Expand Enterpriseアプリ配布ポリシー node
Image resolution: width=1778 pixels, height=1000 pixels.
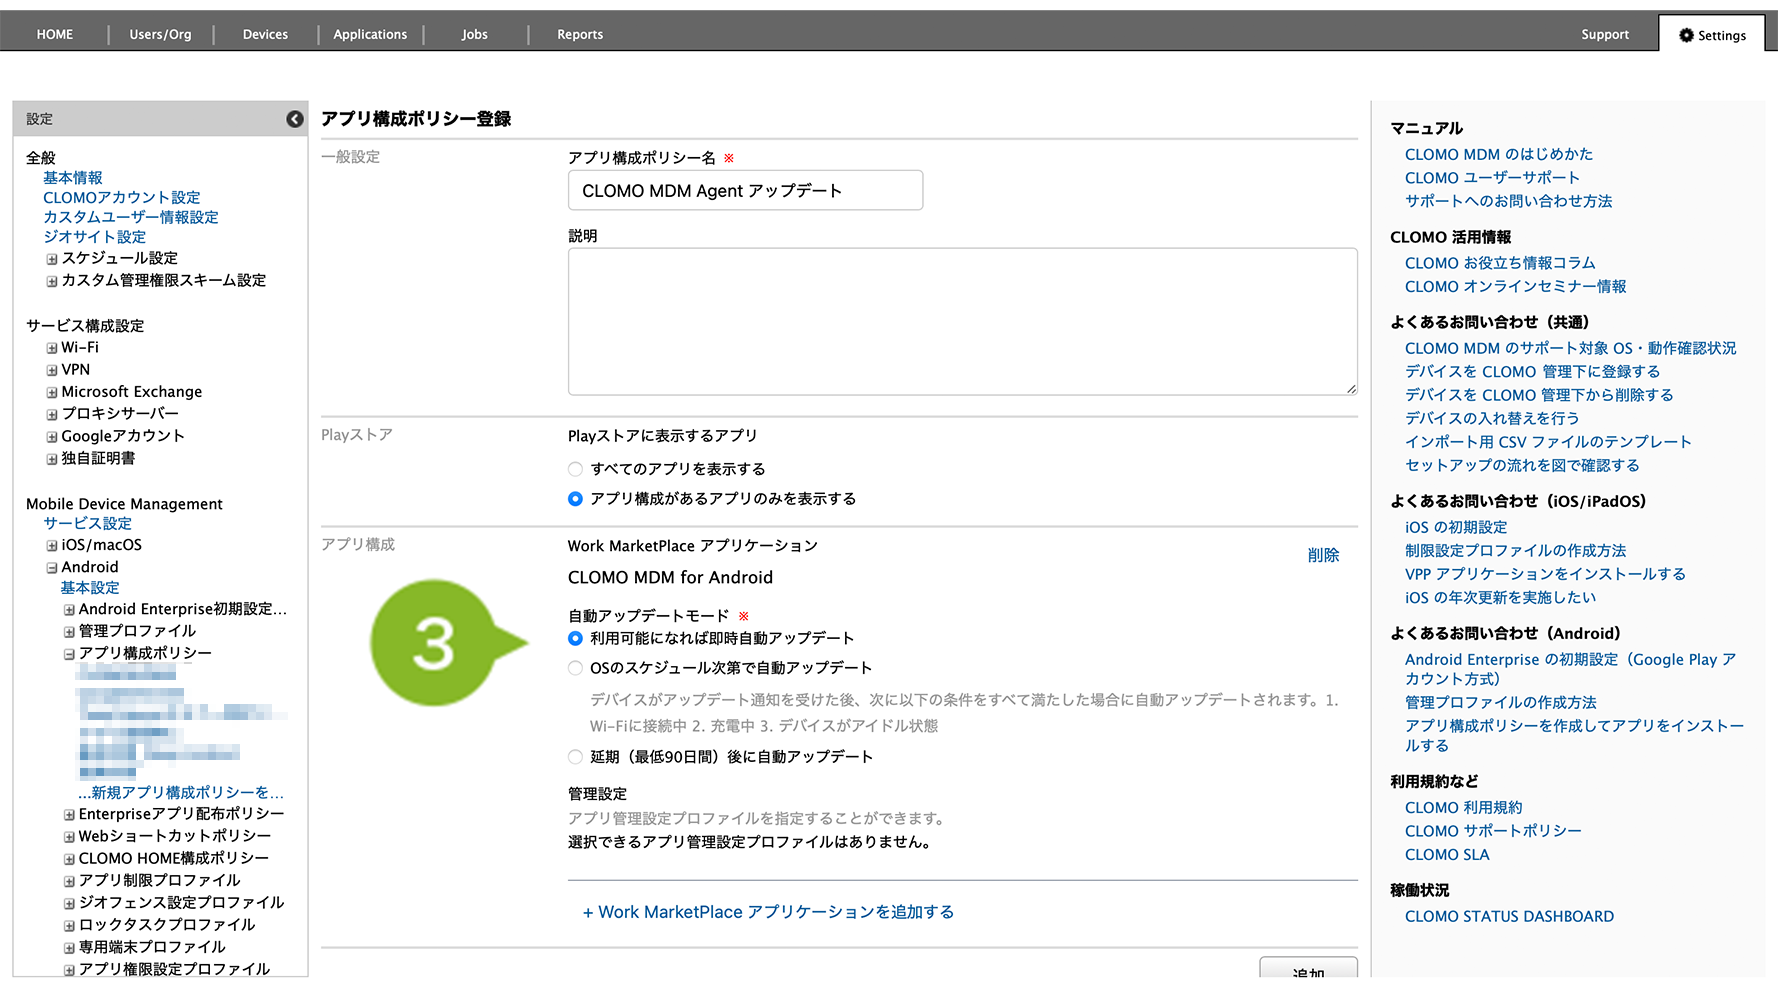coord(69,815)
